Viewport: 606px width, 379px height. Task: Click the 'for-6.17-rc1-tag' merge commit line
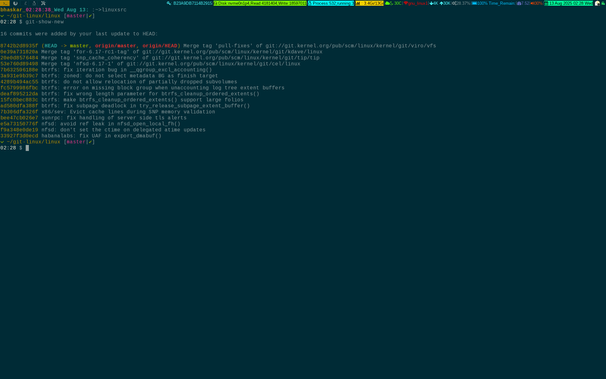tap(161, 52)
